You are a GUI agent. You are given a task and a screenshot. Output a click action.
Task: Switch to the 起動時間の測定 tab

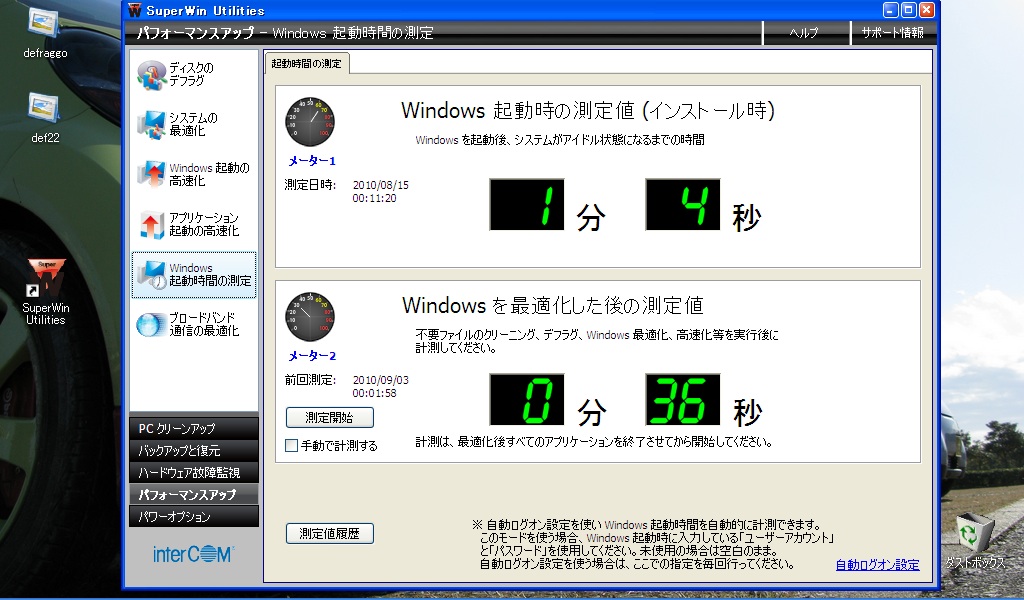click(x=306, y=63)
